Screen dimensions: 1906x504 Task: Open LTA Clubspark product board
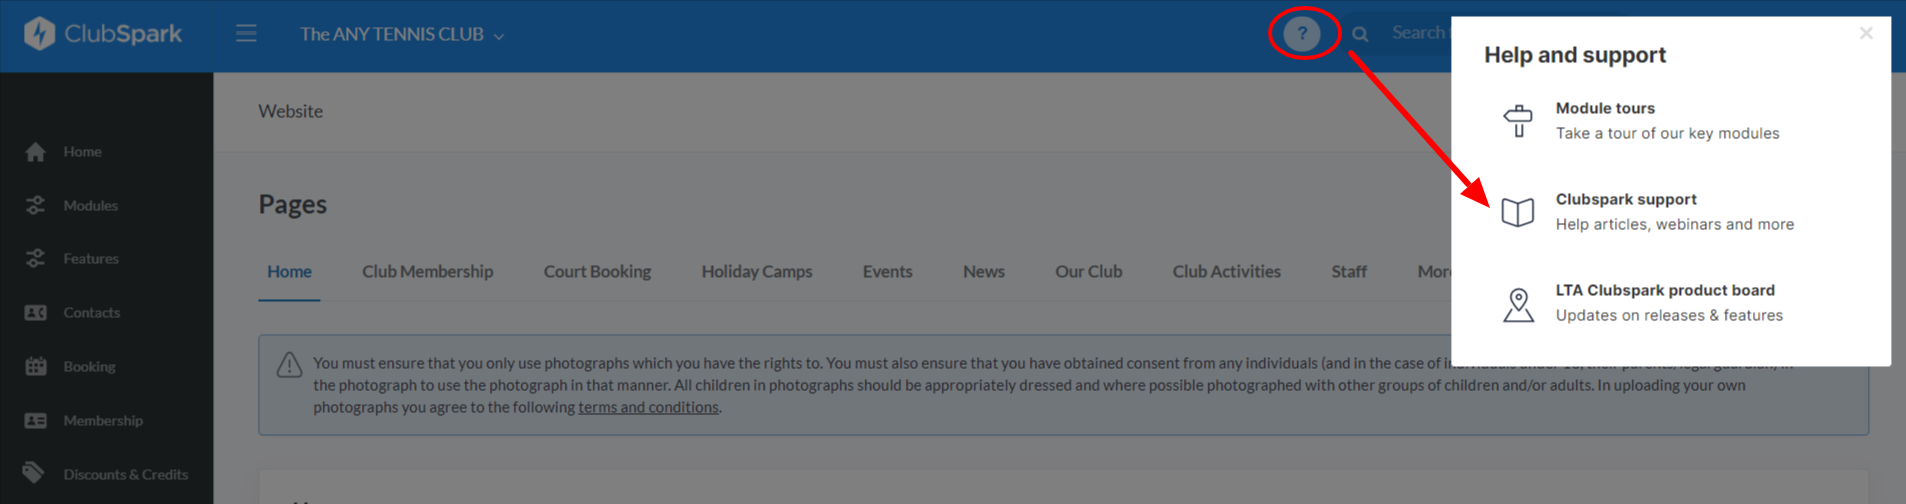click(x=1670, y=303)
